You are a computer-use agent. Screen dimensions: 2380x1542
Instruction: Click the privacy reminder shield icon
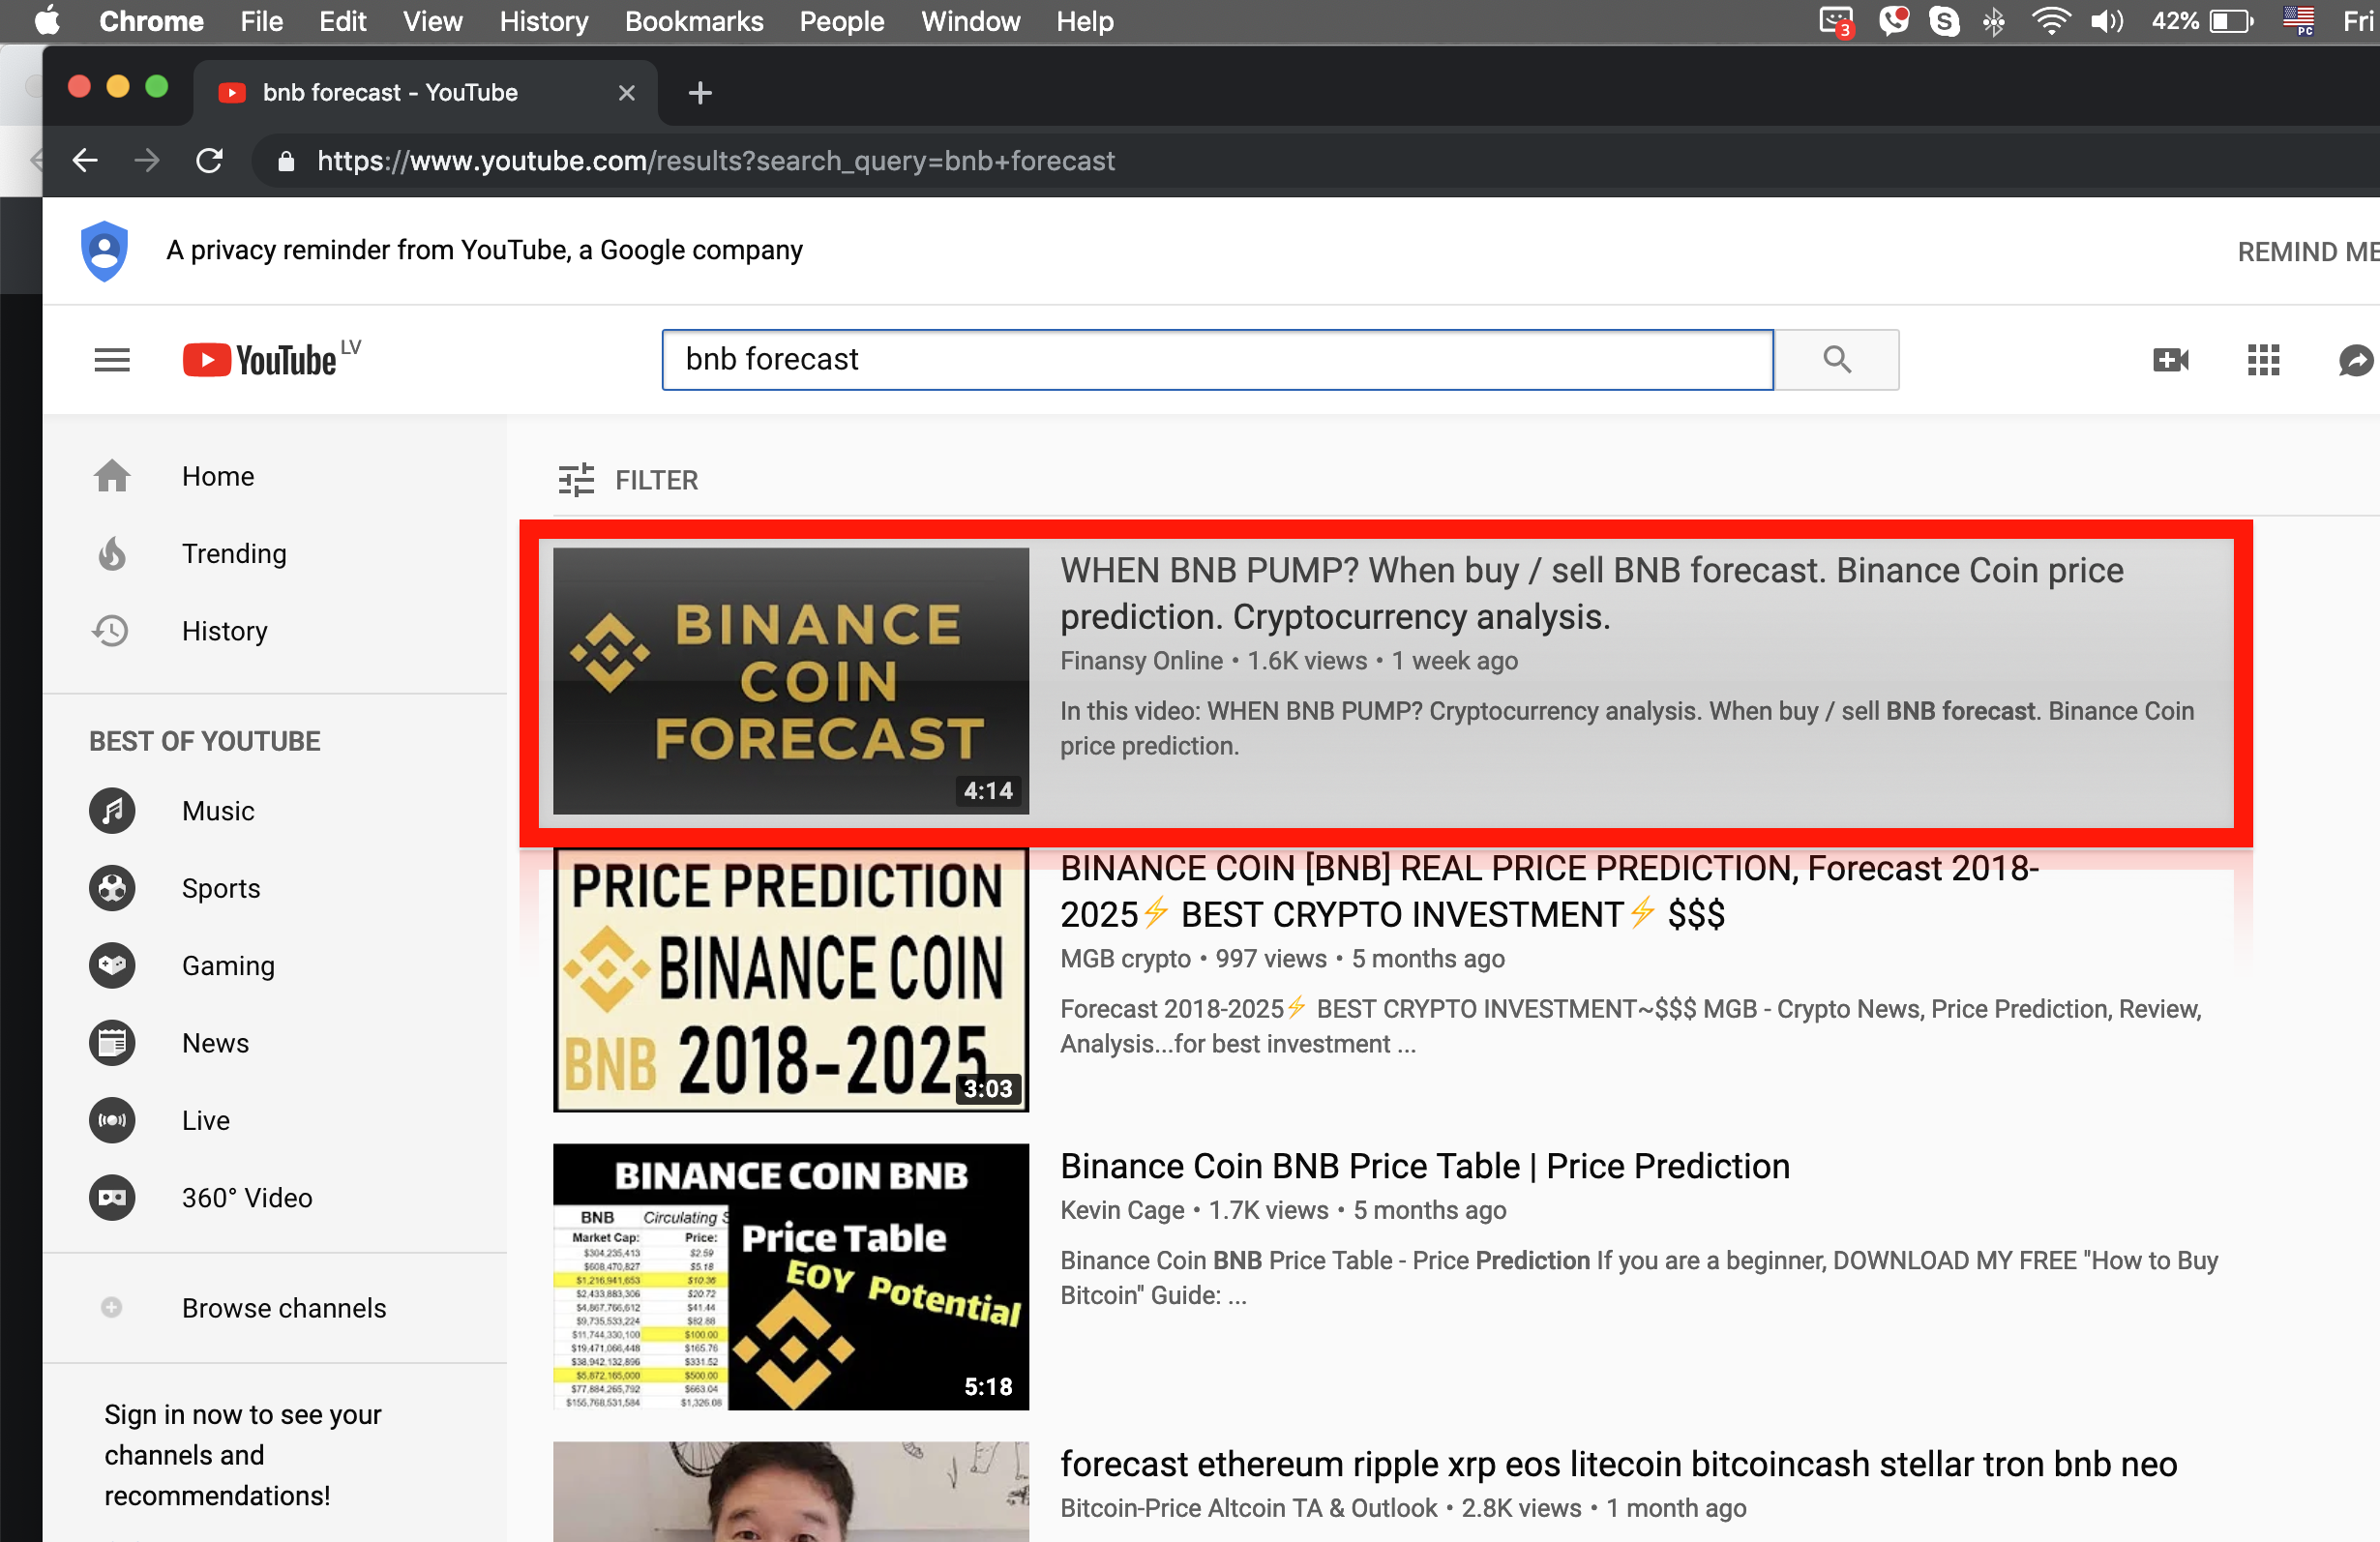pyautogui.click(x=104, y=251)
